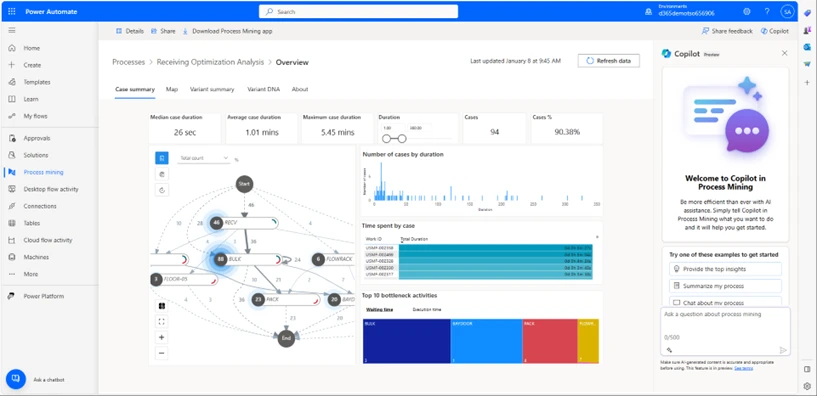
Task: Click the Start node in process map
Action: [x=244, y=184]
